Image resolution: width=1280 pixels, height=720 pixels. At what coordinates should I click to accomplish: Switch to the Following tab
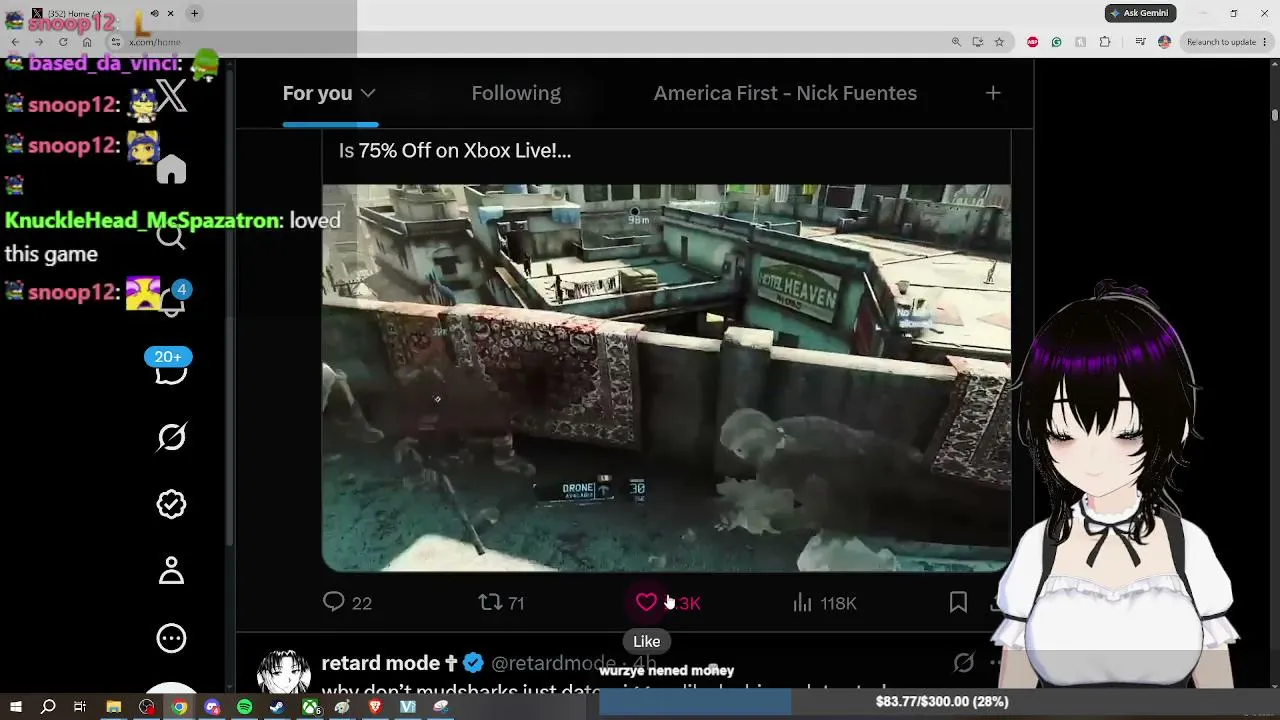pyautogui.click(x=516, y=93)
